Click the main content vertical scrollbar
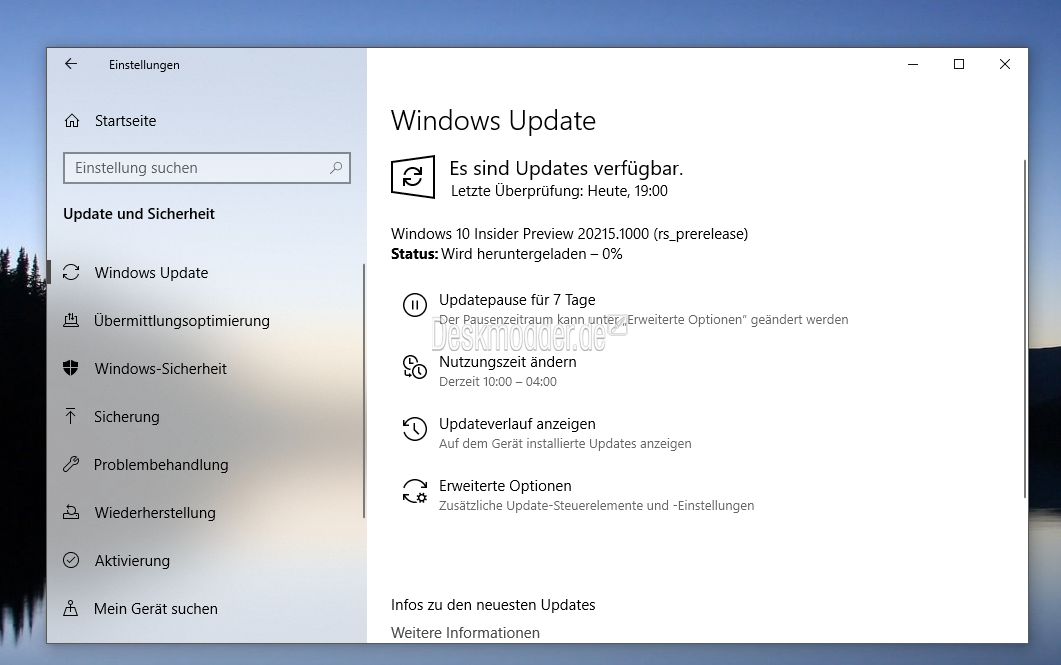1061x665 pixels. [1024, 329]
